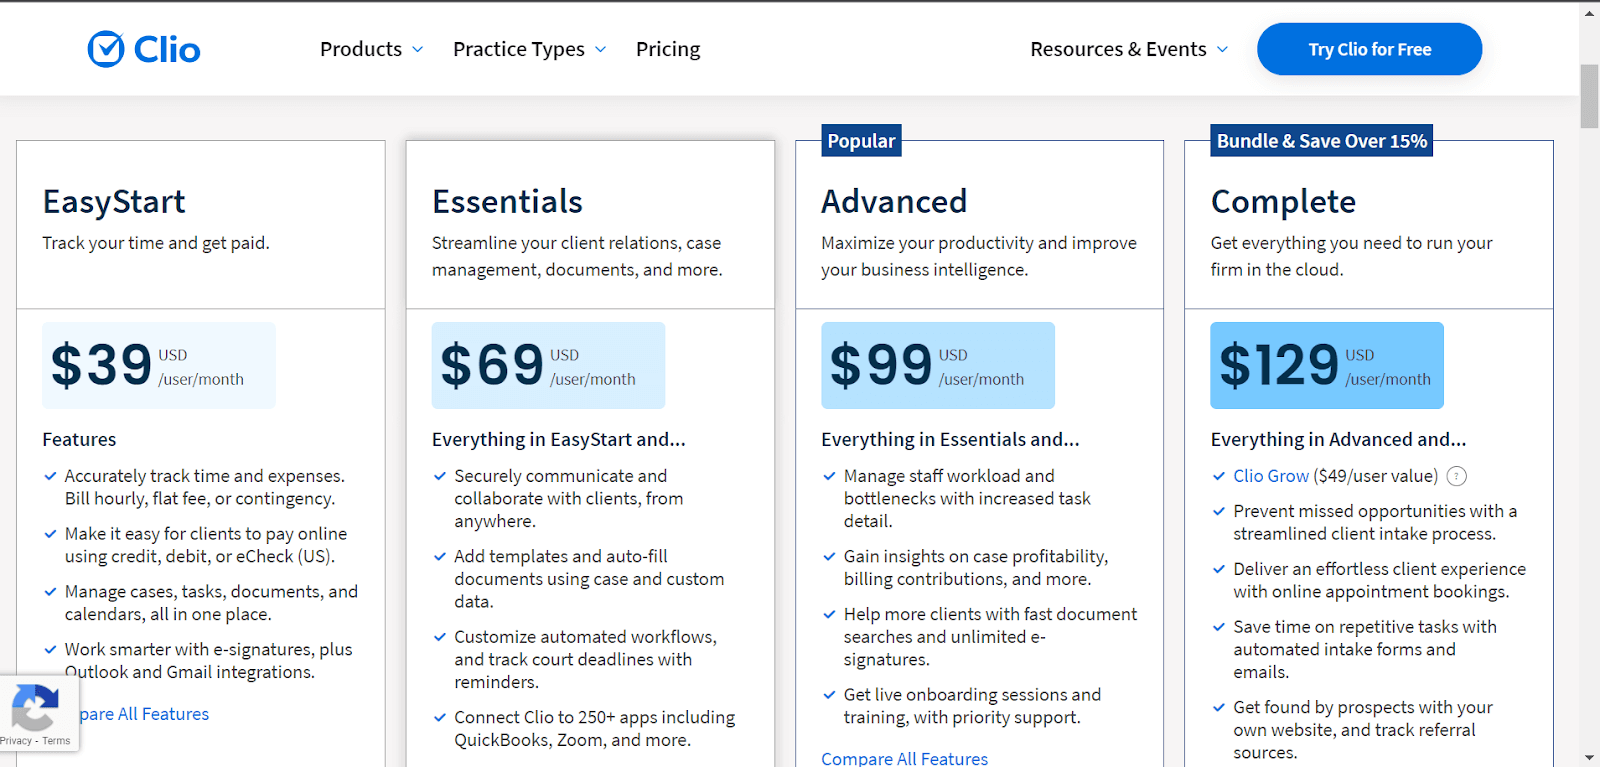Image resolution: width=1600 pixels, height=767 pixels.
Task: Open the "Clio Grow" link in Complete plan
Action: (x=1270, y=476)
